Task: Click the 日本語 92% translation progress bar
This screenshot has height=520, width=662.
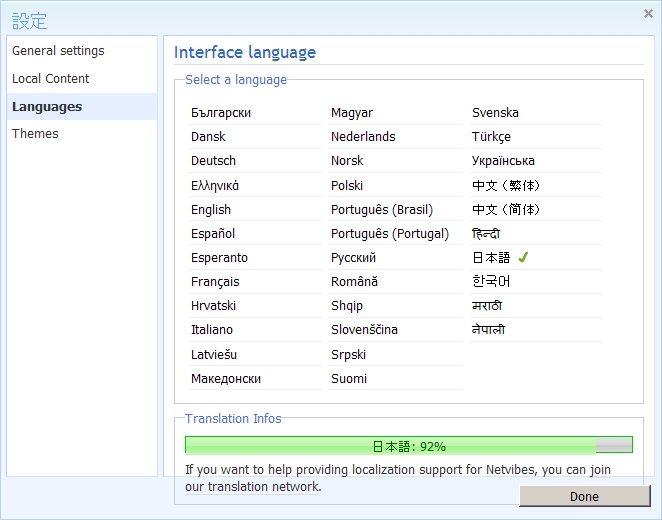Action: pyautogui.click(x=408, y=446)
